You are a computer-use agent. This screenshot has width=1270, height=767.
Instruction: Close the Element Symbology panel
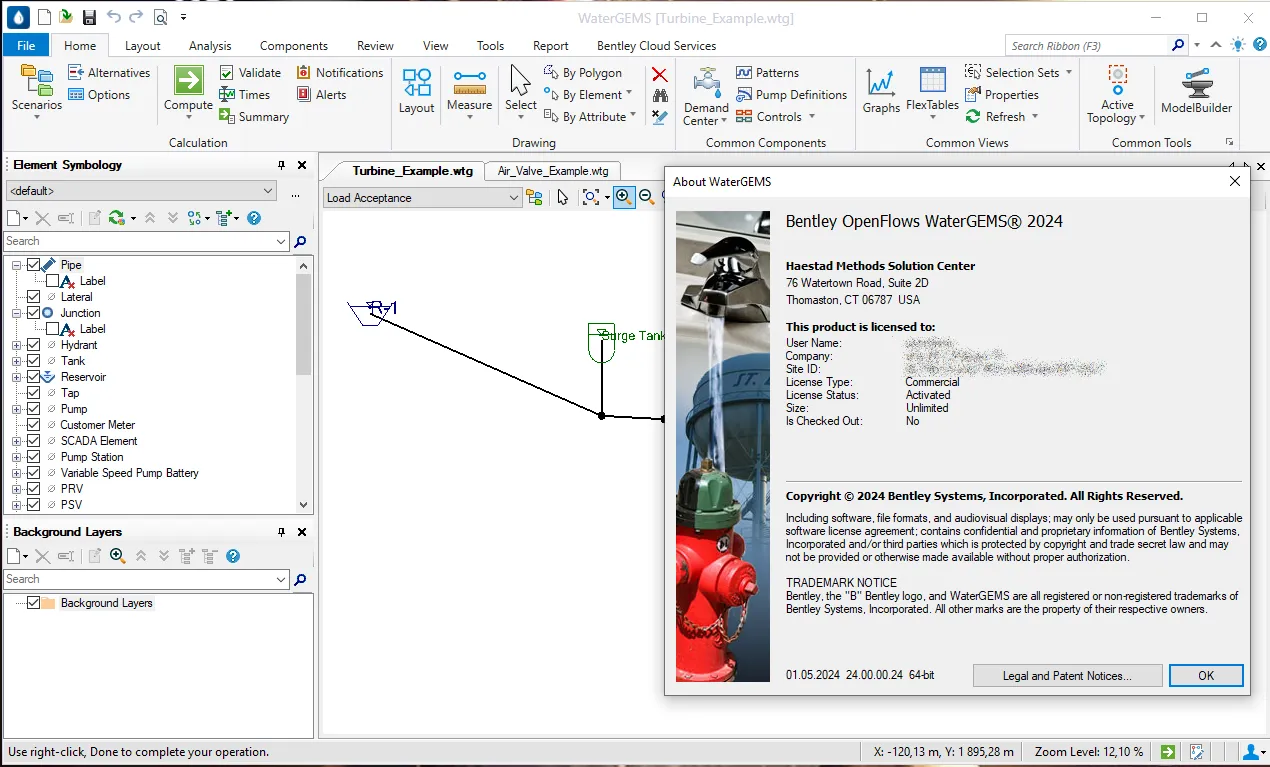tap(302, 165)
